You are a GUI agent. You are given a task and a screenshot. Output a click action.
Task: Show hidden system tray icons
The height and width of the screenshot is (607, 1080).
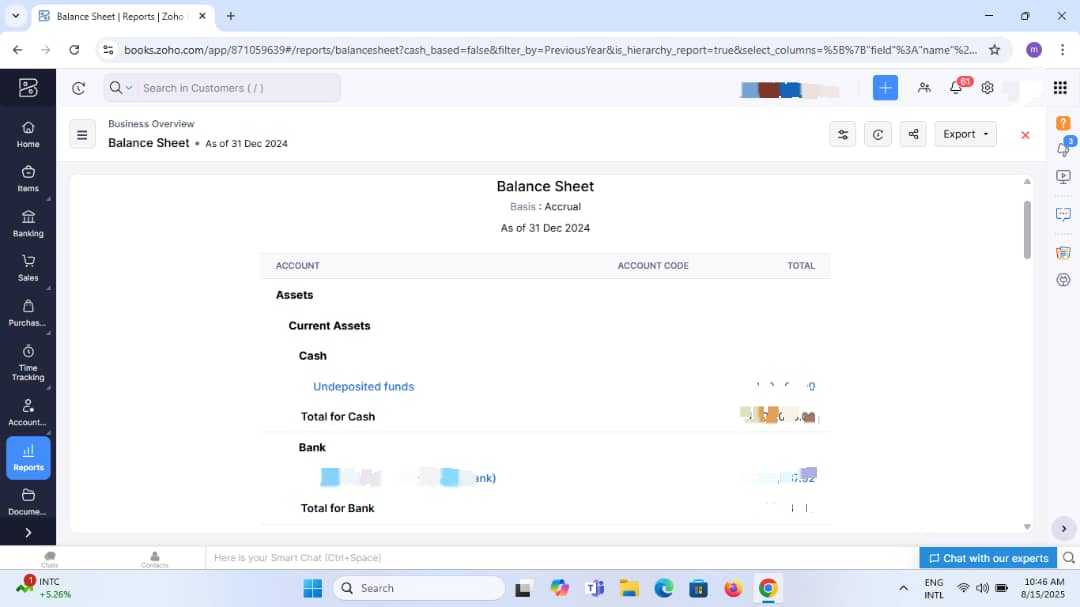(x=903, y=588)
